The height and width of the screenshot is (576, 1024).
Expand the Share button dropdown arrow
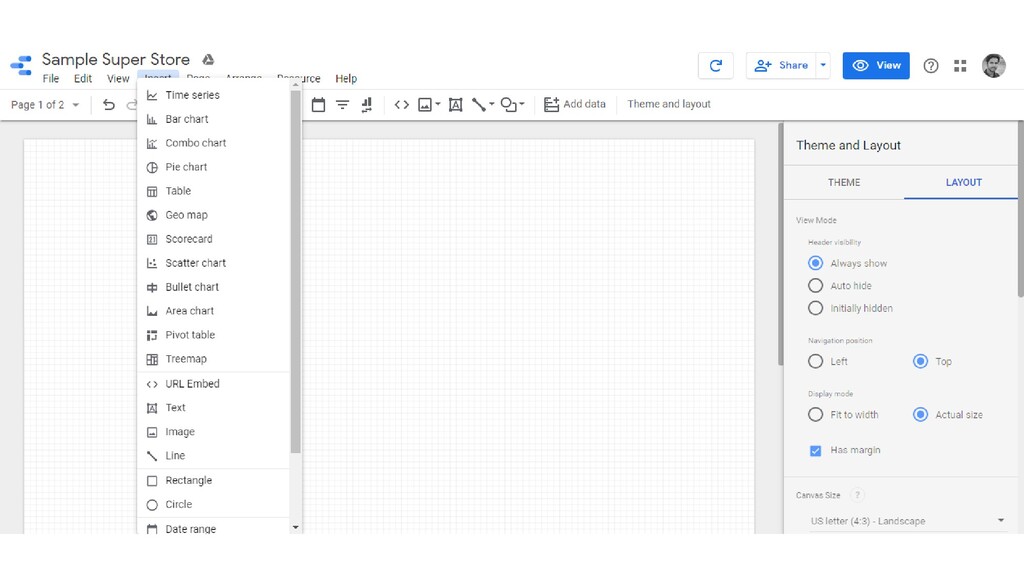823,65
